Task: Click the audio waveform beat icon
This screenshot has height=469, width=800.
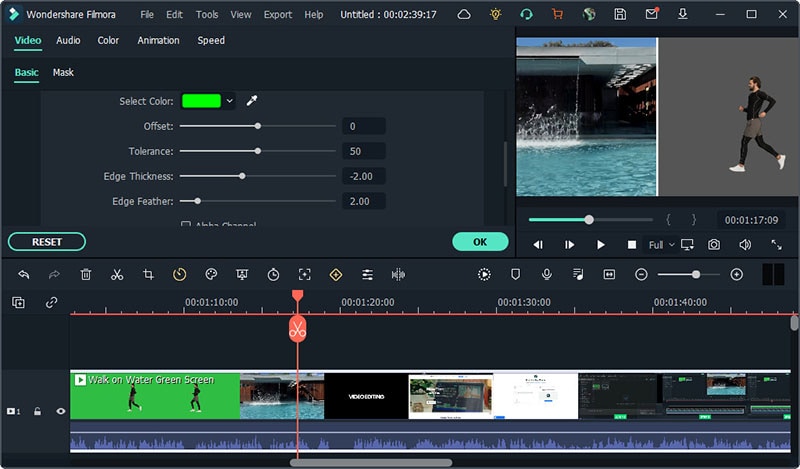Action: pyautogui.click(x=398, y=275)
